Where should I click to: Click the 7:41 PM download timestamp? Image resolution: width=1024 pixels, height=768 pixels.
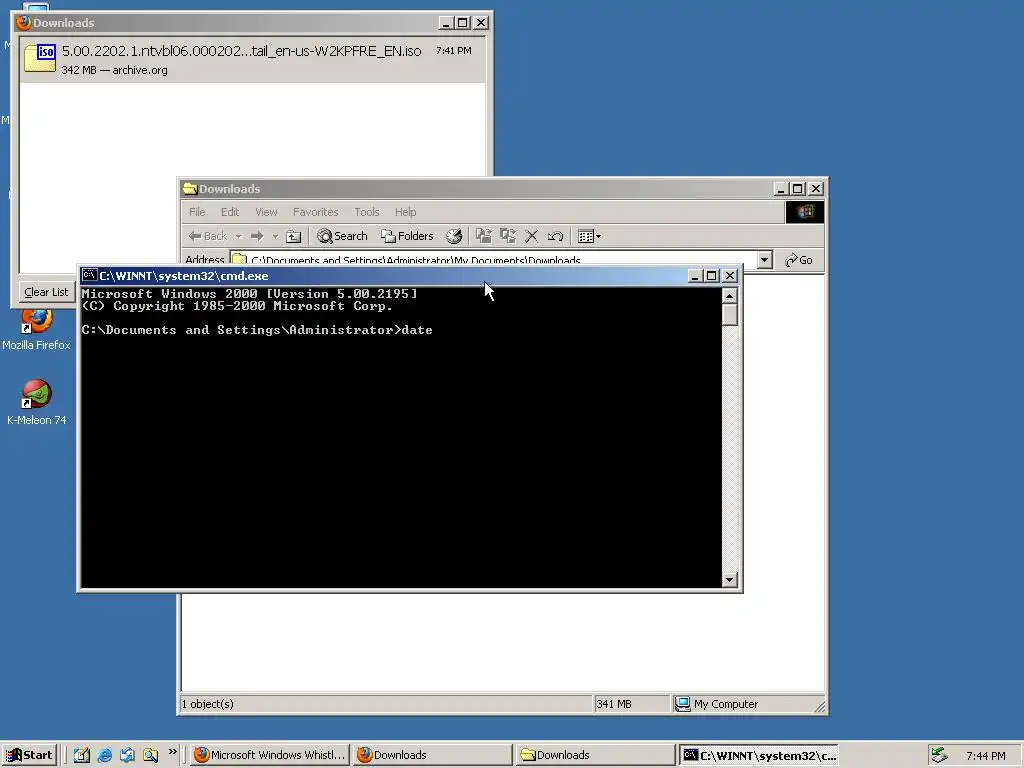pos(453,50)
